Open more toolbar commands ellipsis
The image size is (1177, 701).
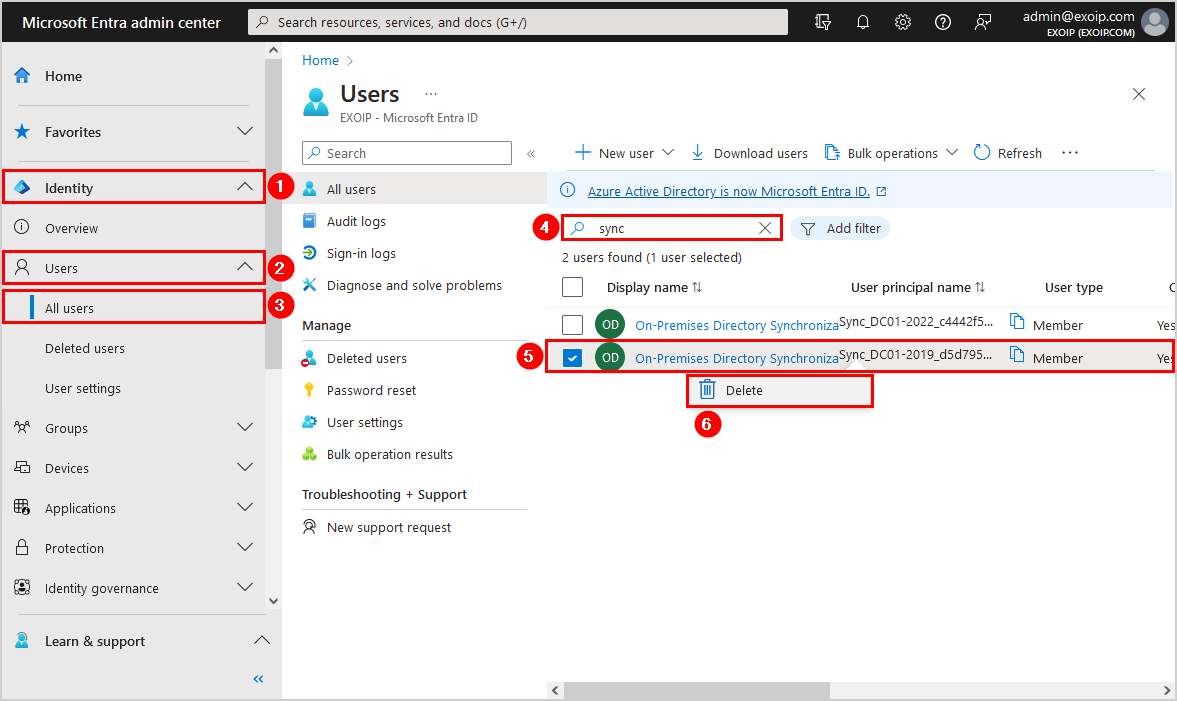tap(1070, 153)
